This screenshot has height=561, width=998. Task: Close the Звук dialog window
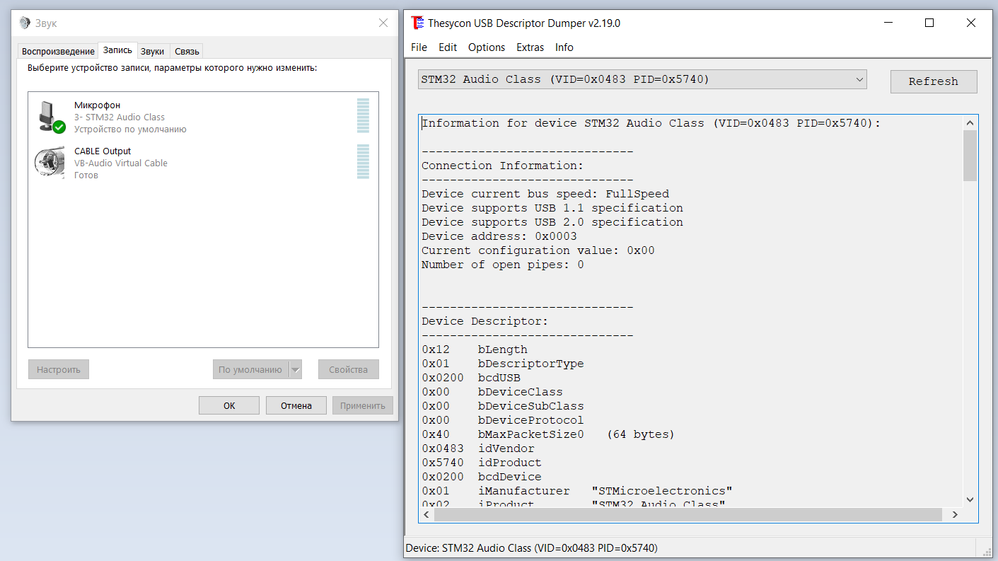(x=383, y=23)
